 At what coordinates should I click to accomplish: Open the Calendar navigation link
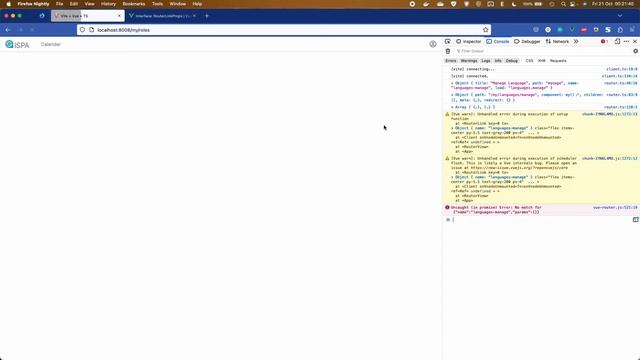tap(51, 44)
